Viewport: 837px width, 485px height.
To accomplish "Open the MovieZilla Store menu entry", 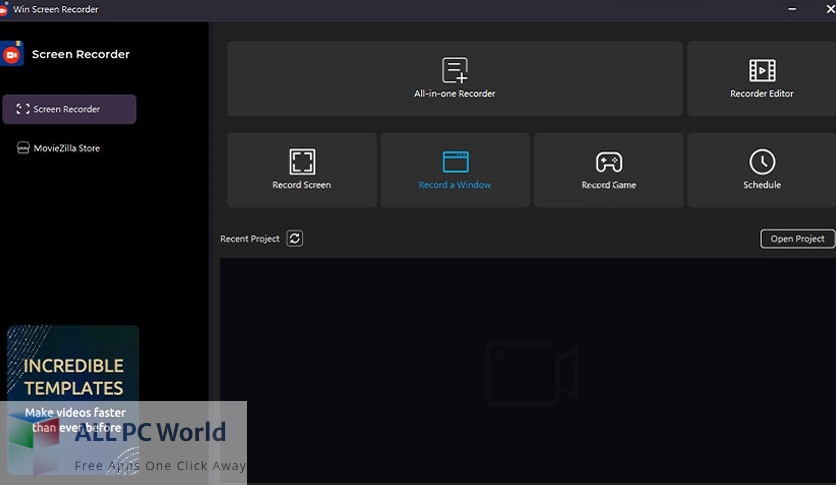I will click(67, 148).
